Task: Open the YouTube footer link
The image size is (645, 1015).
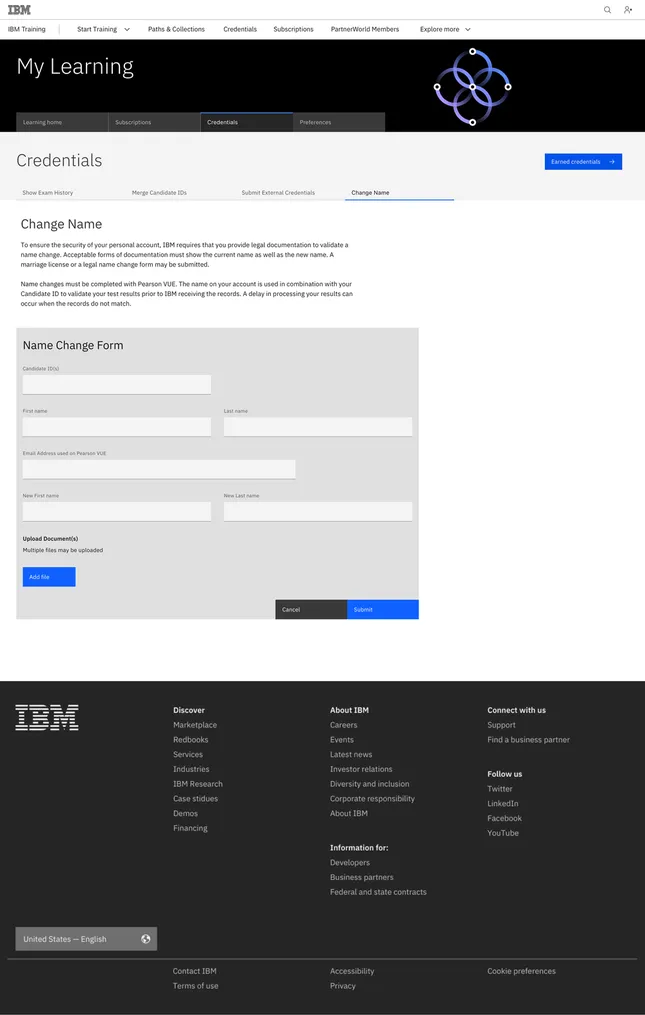Action: pos(503,833)
